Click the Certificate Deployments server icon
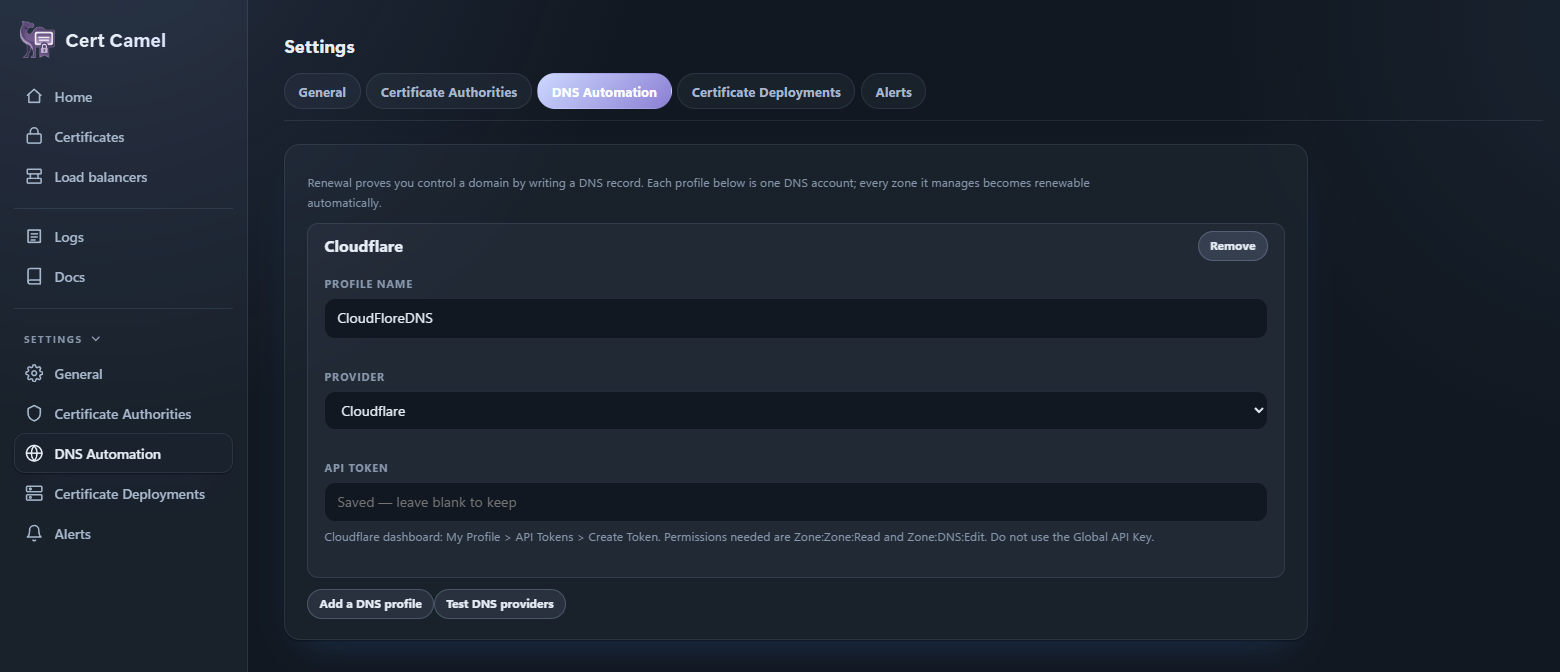 (34, 494)
